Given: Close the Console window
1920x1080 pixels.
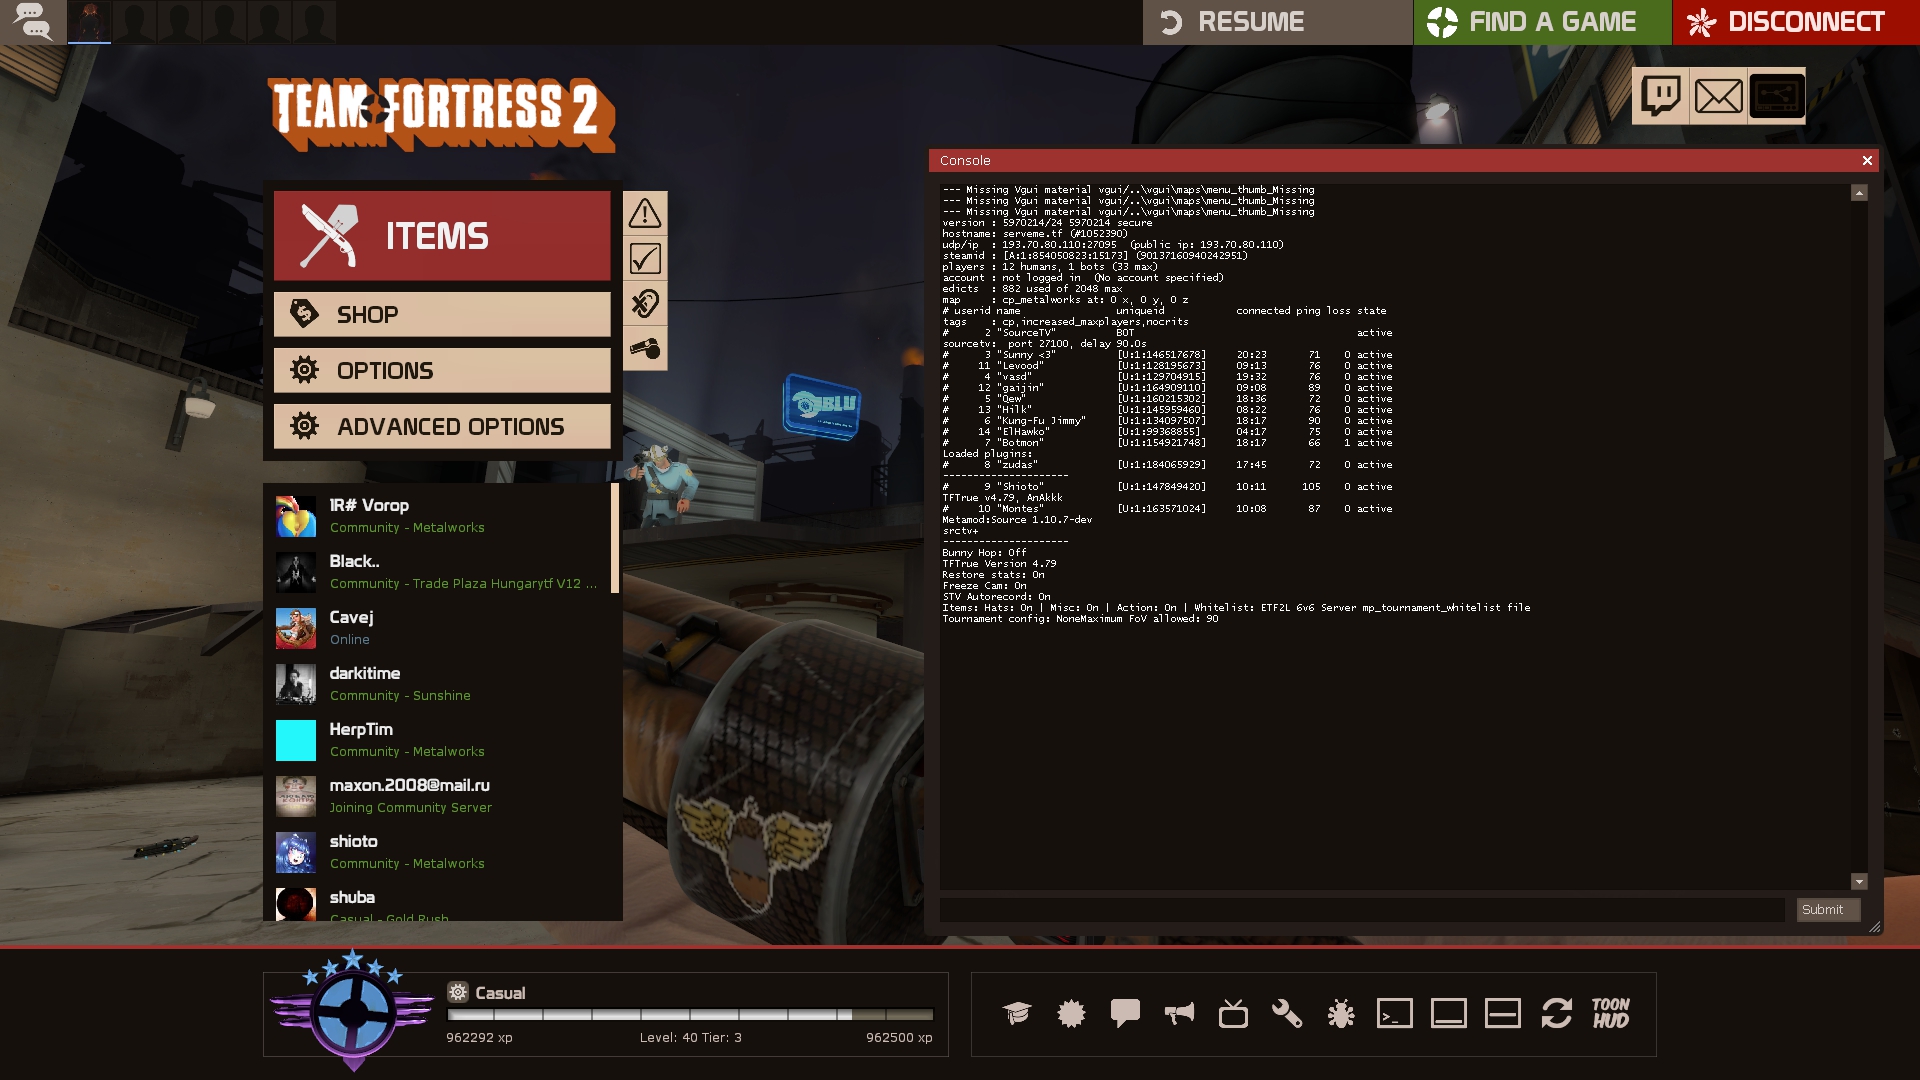Looking at the screenshot, I should pos(1866,160).
